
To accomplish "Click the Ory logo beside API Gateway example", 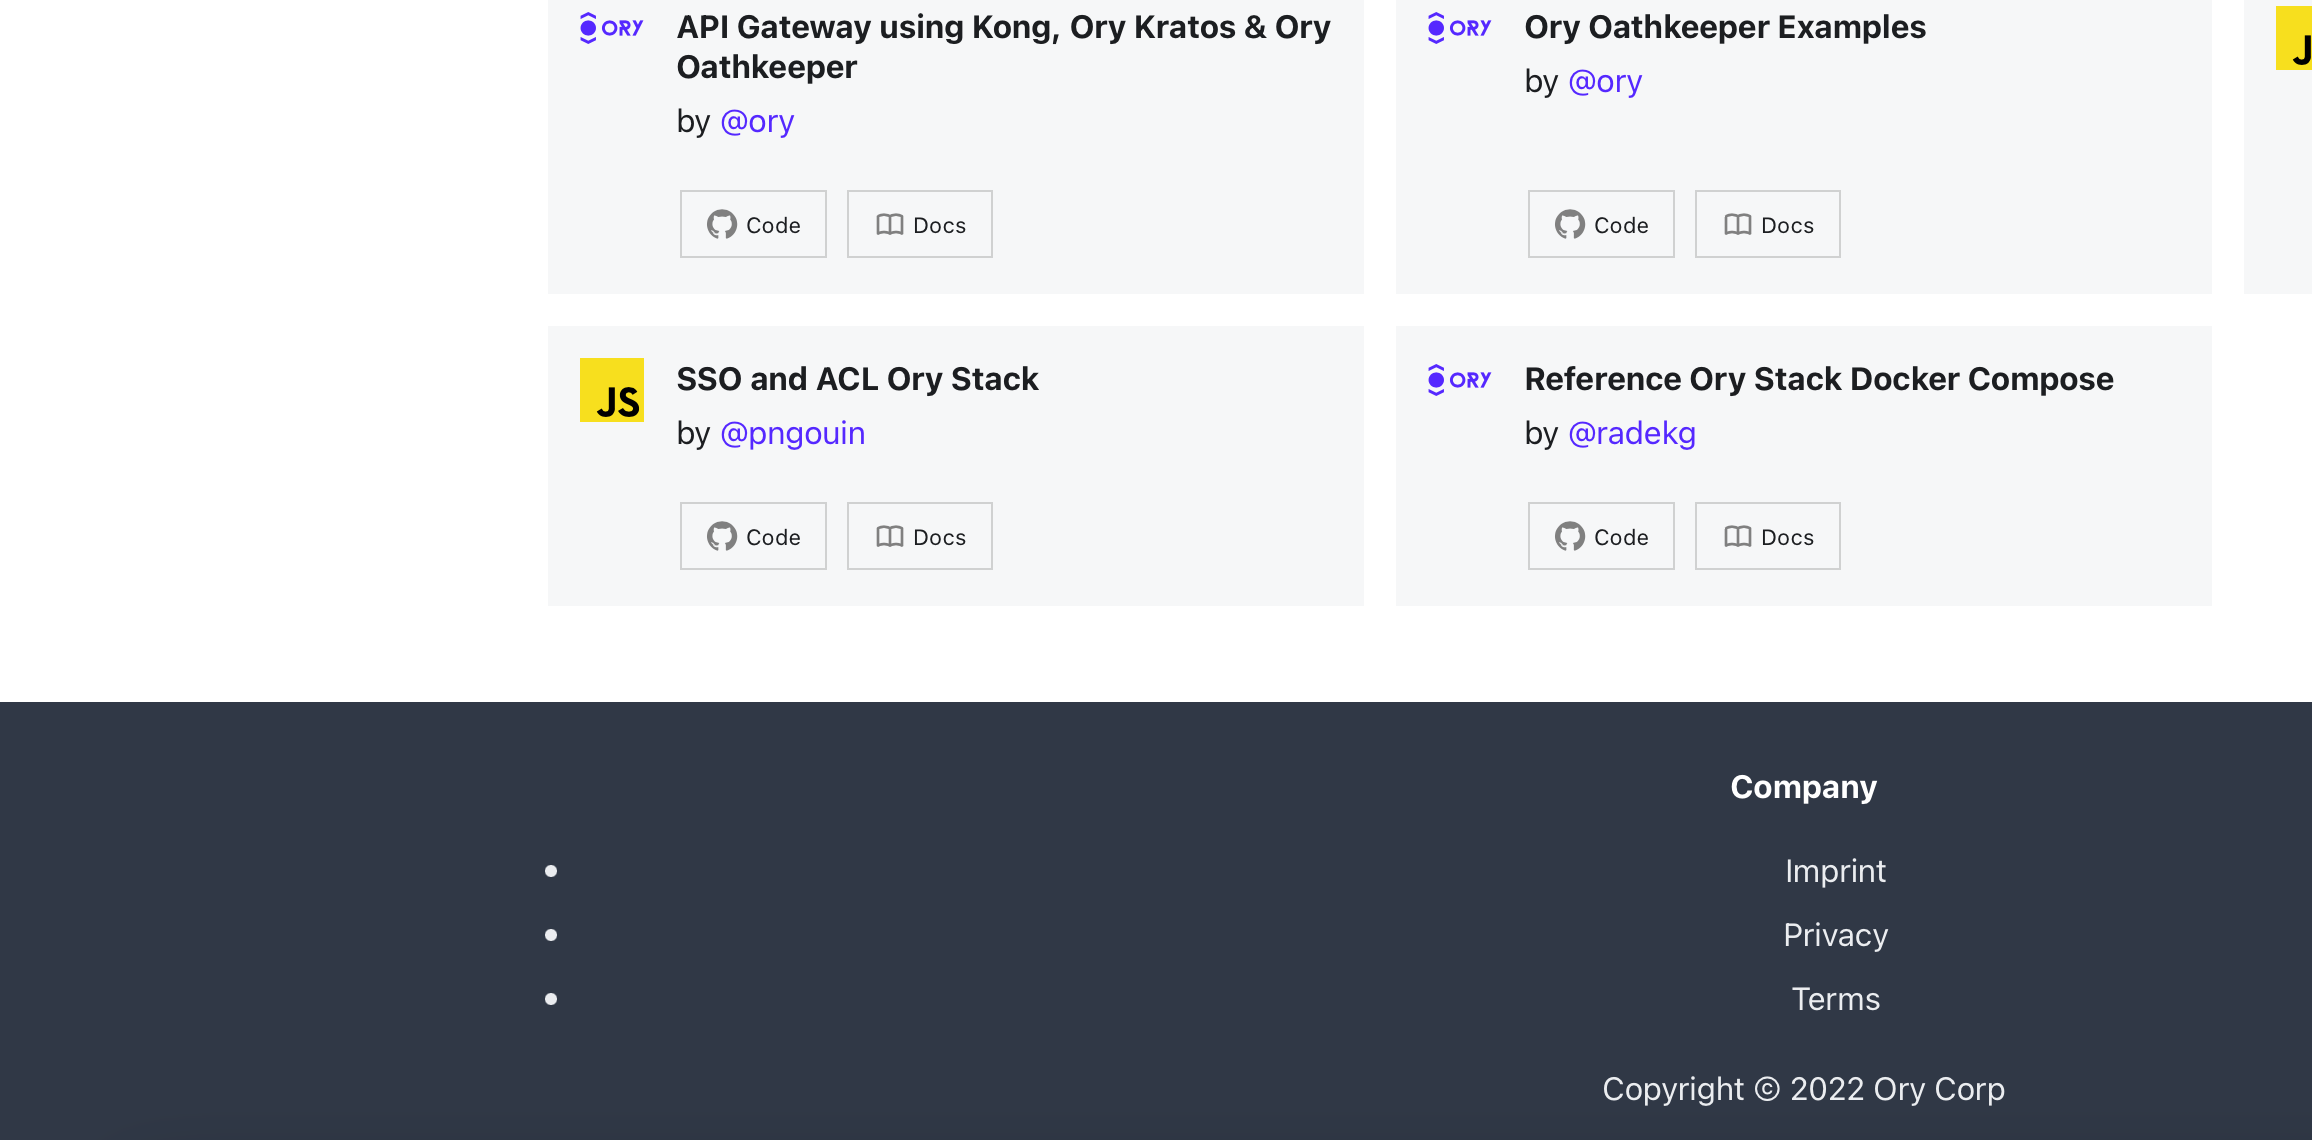I will pyautogui.click(x=611, y=27).
